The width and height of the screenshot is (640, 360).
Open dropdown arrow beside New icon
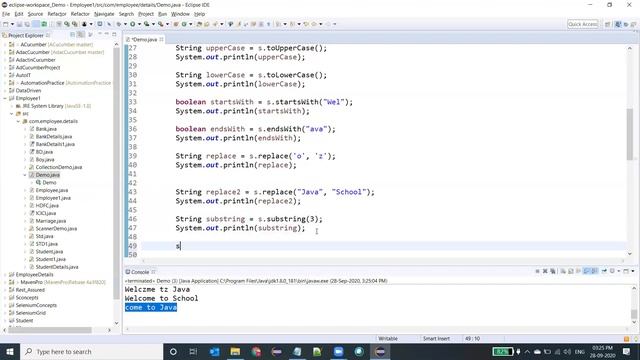(x=12, y=24)
